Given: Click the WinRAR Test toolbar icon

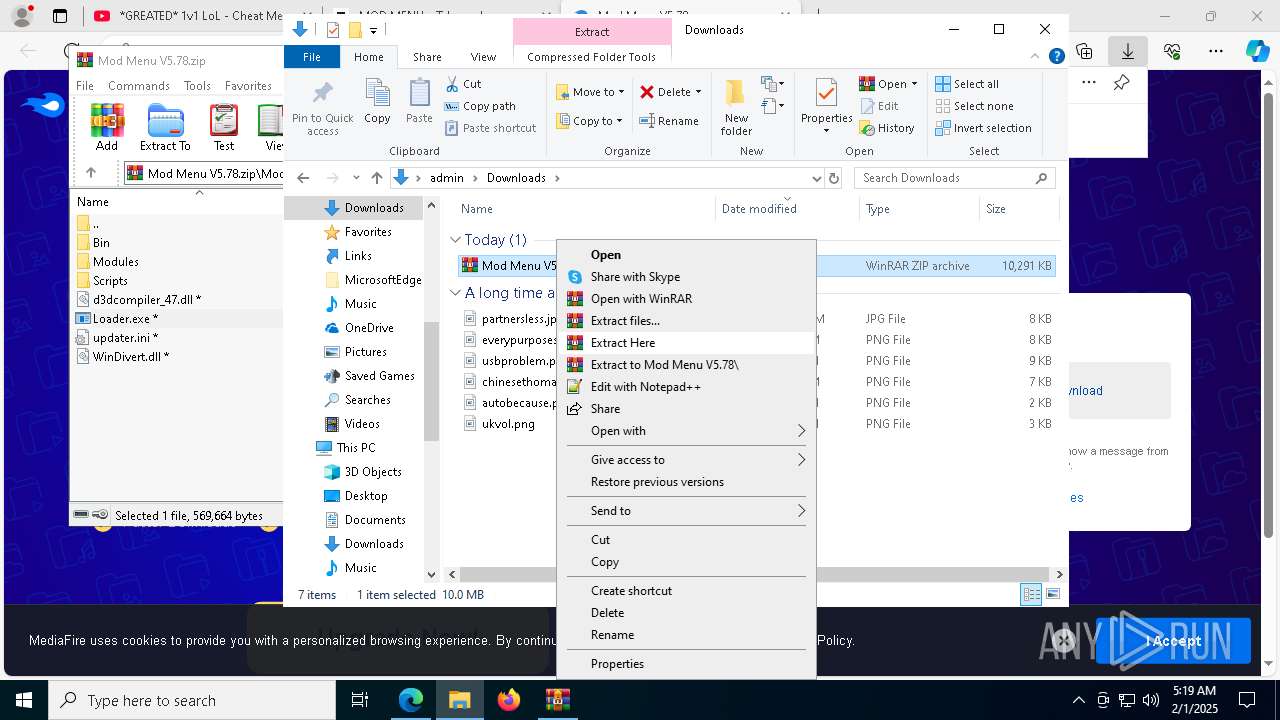Looking at the screenshot, I should (224, 128).
